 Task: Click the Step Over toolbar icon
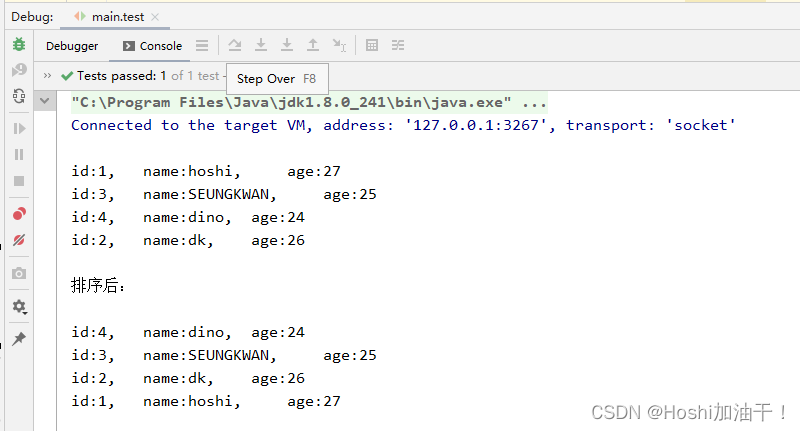pos(235,45)
